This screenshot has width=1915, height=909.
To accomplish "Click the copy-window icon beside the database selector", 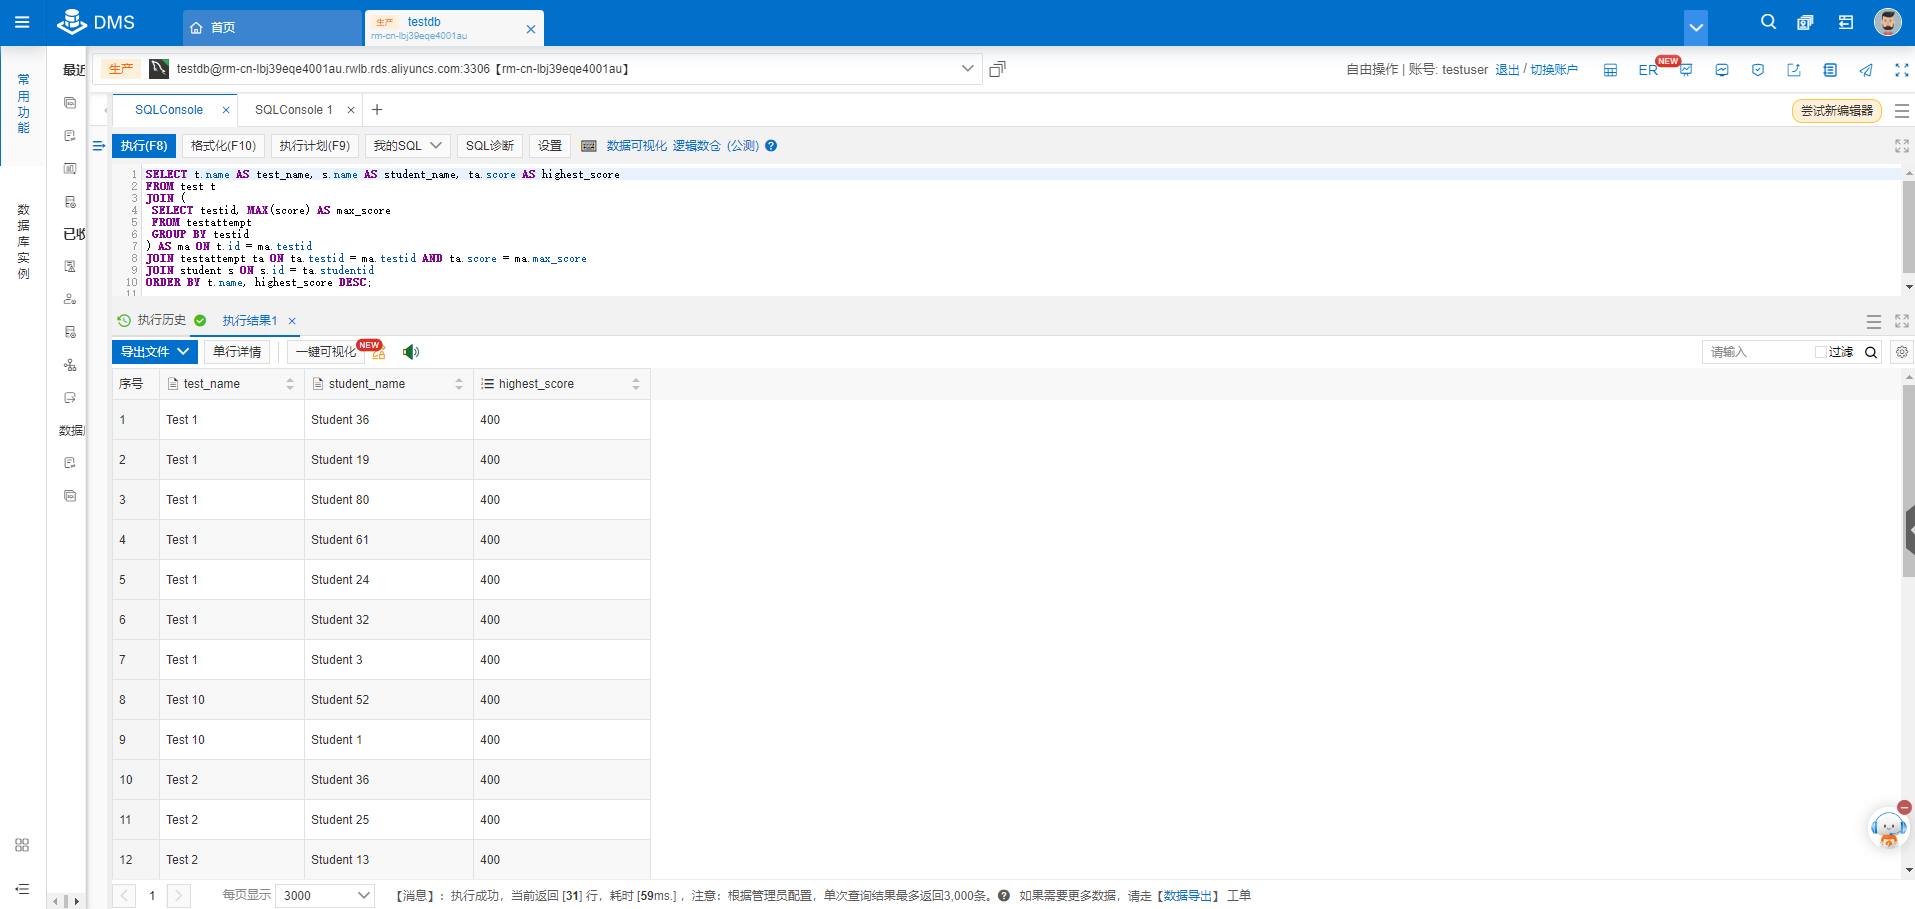I will [x=997, y=69].
